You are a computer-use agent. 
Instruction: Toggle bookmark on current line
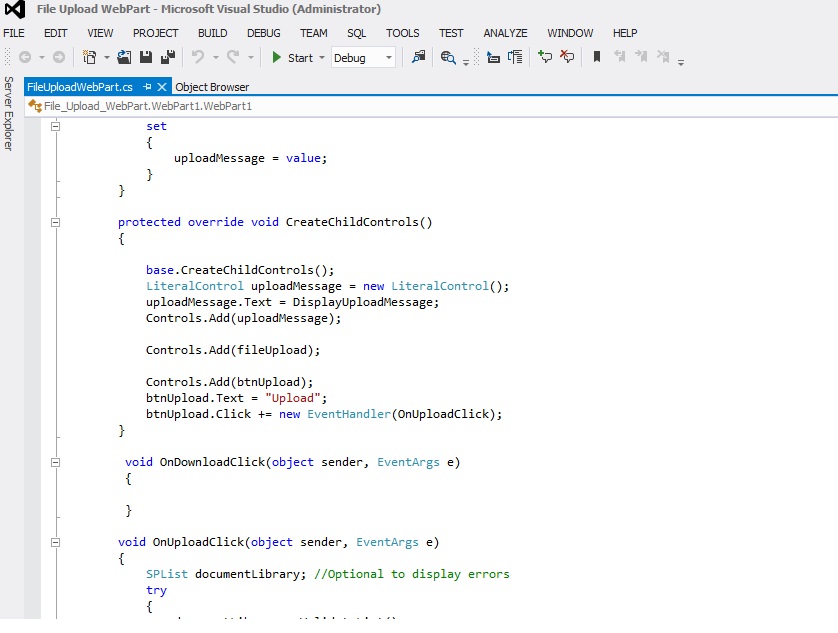(597, 58)
